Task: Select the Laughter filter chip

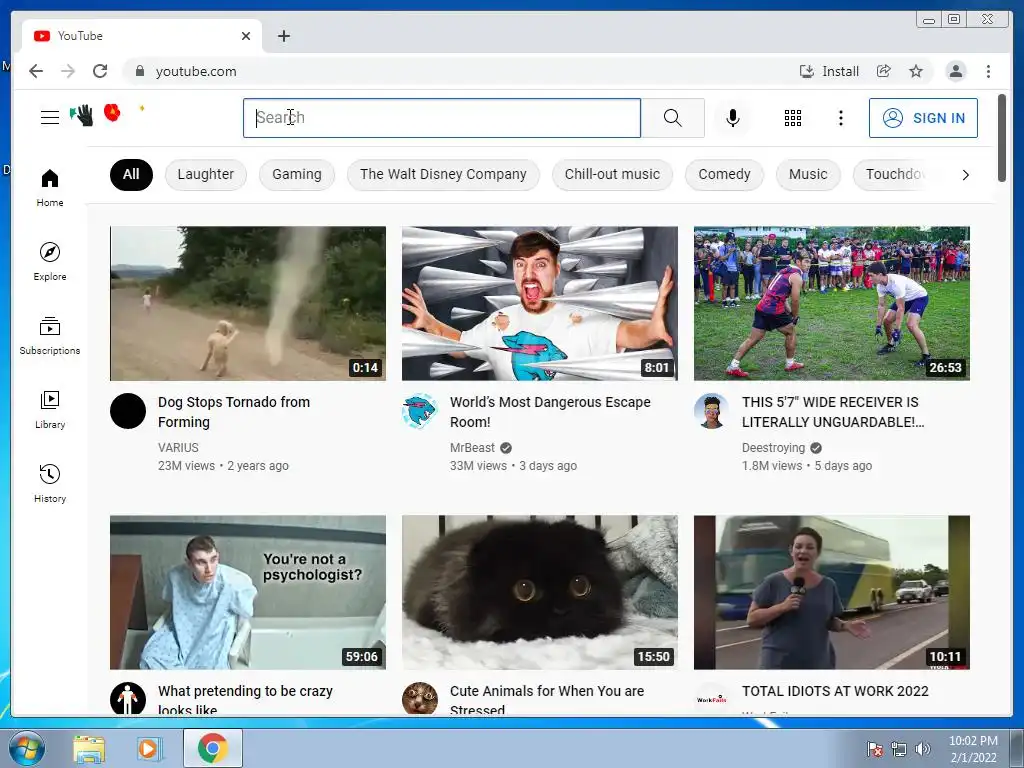Action: [206, 174]
